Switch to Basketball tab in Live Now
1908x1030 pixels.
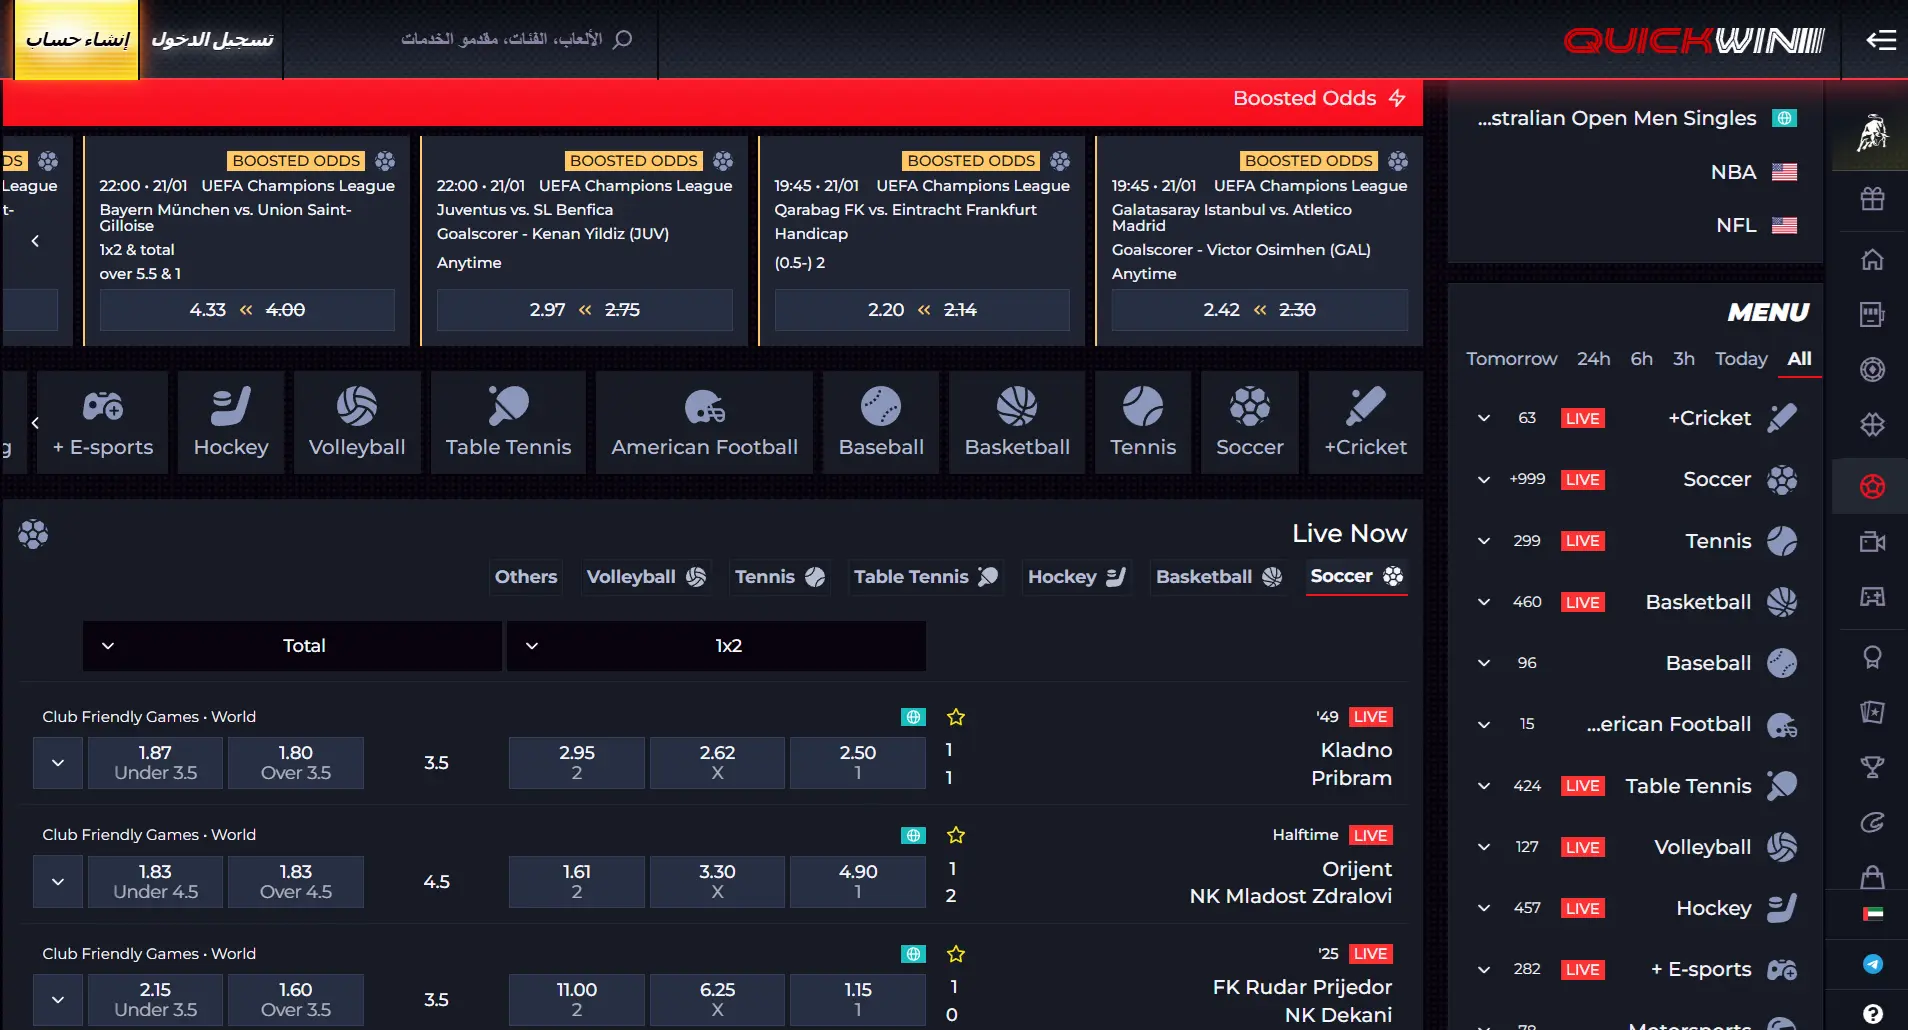pos(1218,577)
